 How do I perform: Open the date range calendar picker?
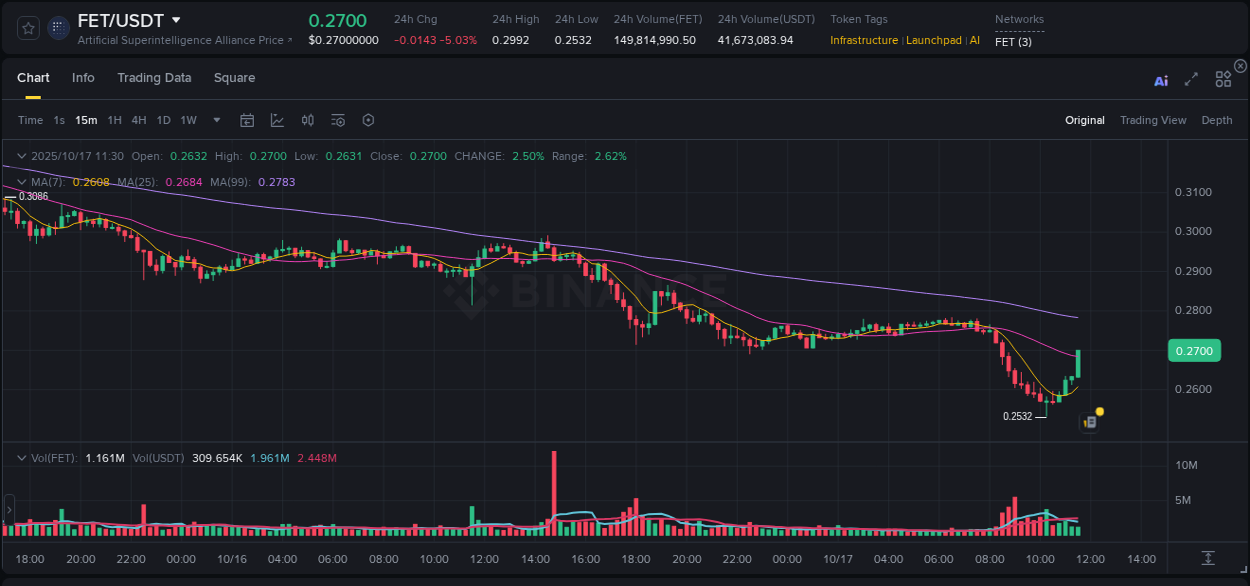[247, 120]
